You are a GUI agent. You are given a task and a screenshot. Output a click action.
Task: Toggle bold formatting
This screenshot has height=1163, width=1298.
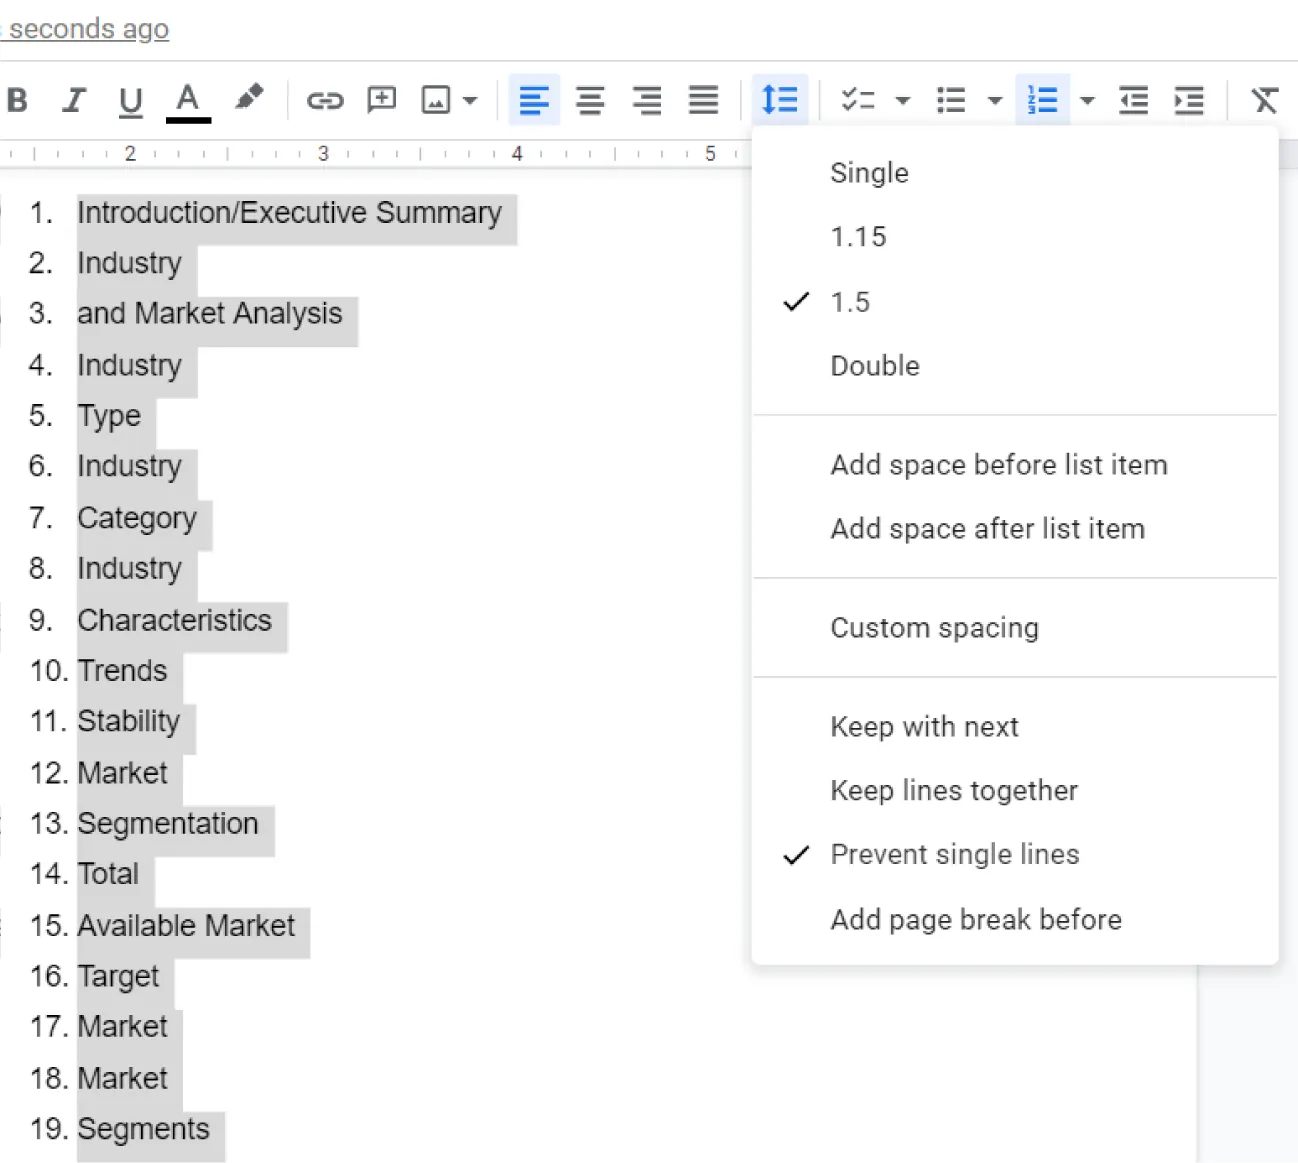pos(17,100)
